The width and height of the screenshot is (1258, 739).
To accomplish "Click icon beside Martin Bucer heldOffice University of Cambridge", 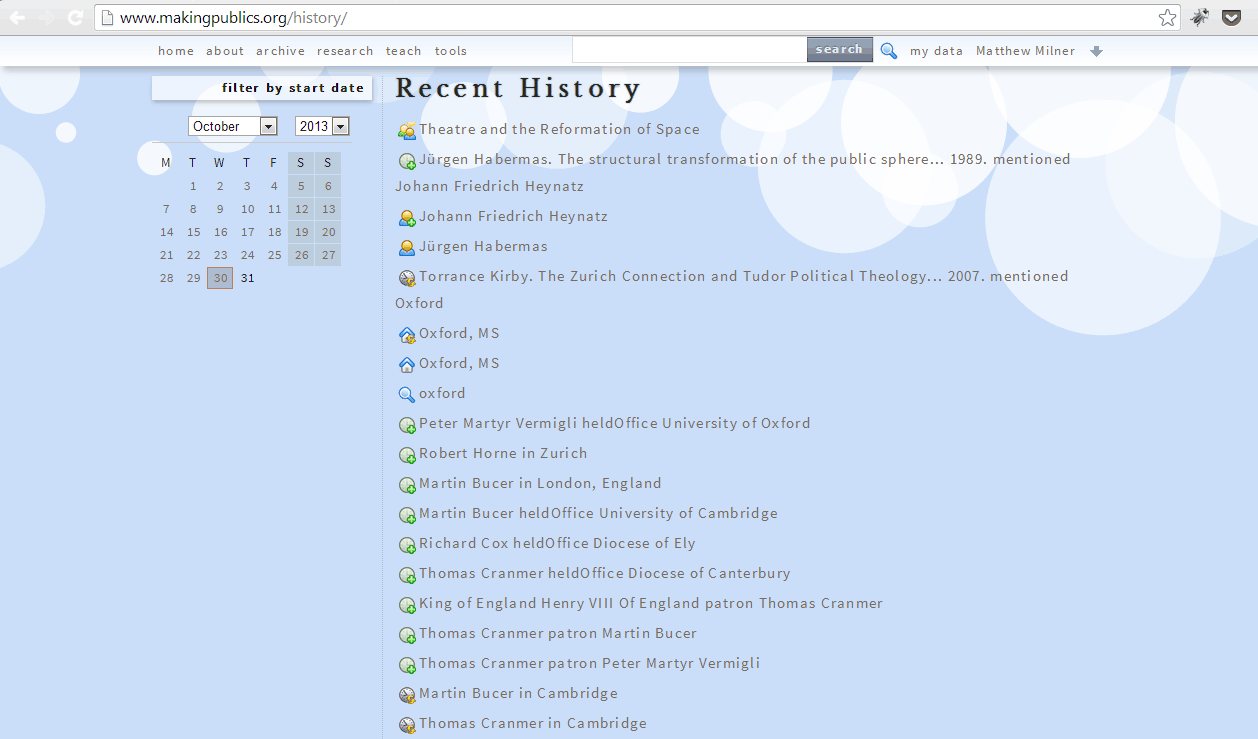I will point(407,515).
